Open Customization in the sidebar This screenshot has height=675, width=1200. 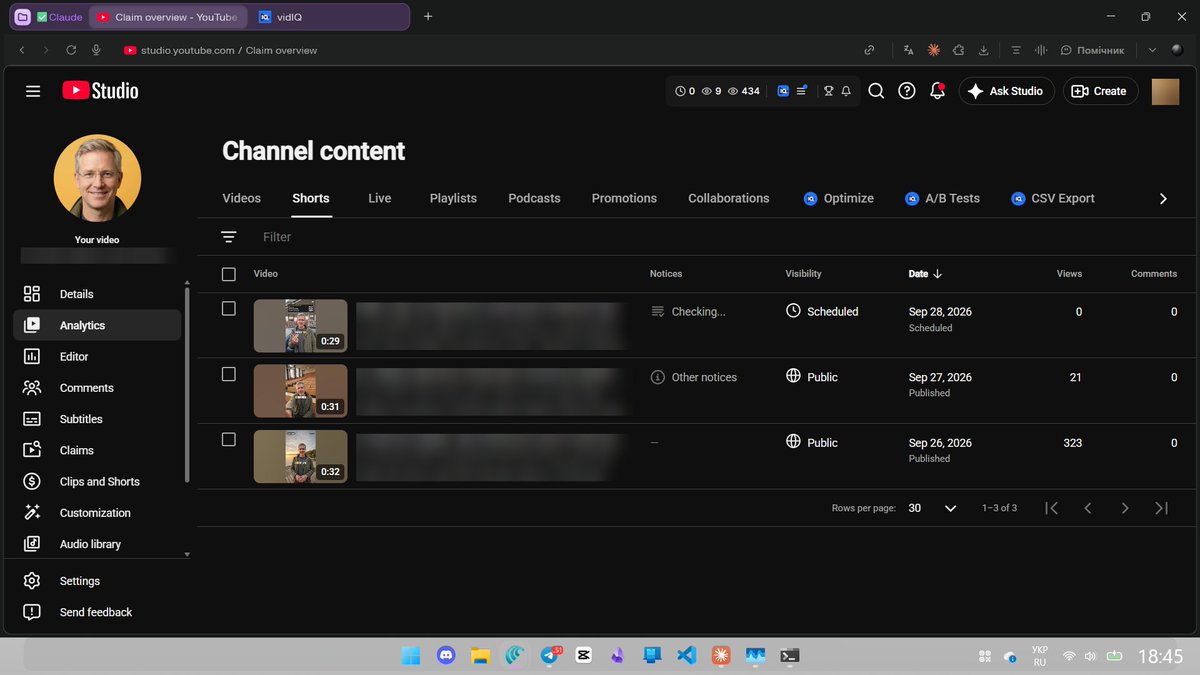coord(97,513)
